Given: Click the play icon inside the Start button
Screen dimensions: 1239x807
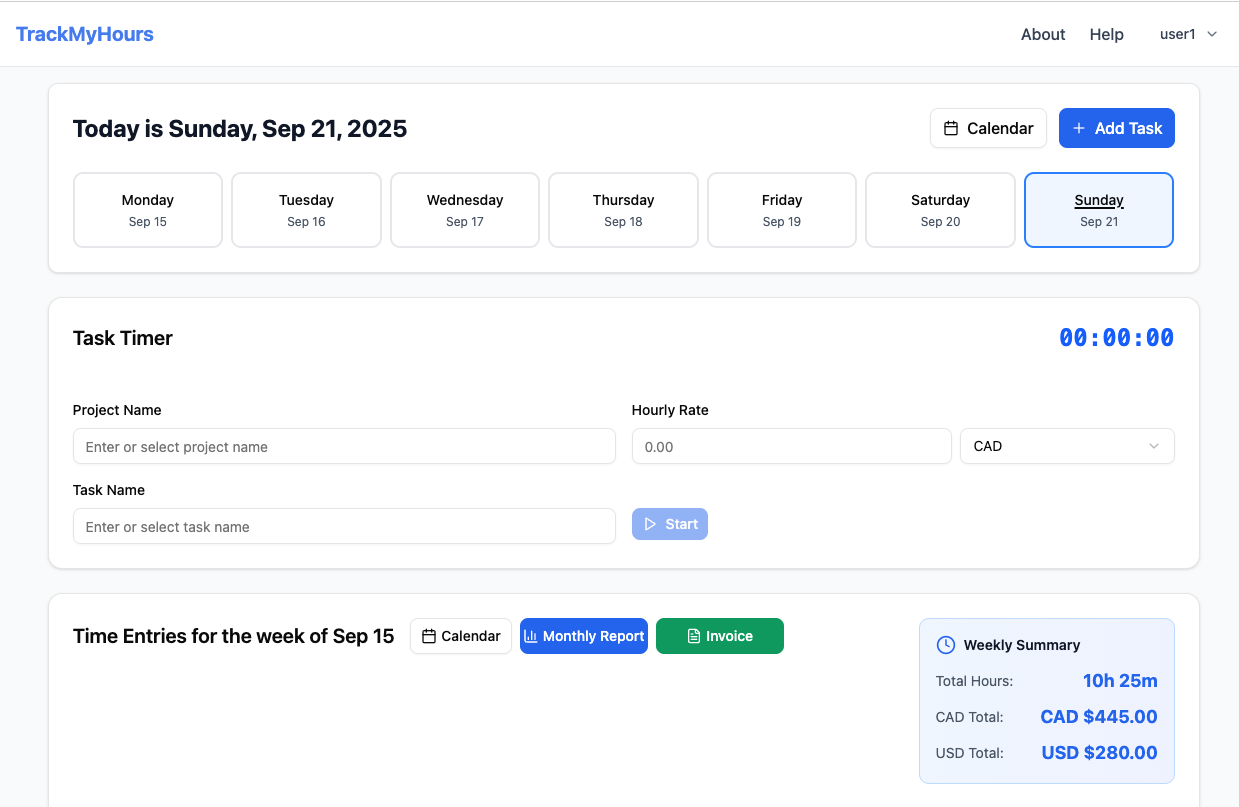Looking at the screenshot, I should (x=652, y=523).
